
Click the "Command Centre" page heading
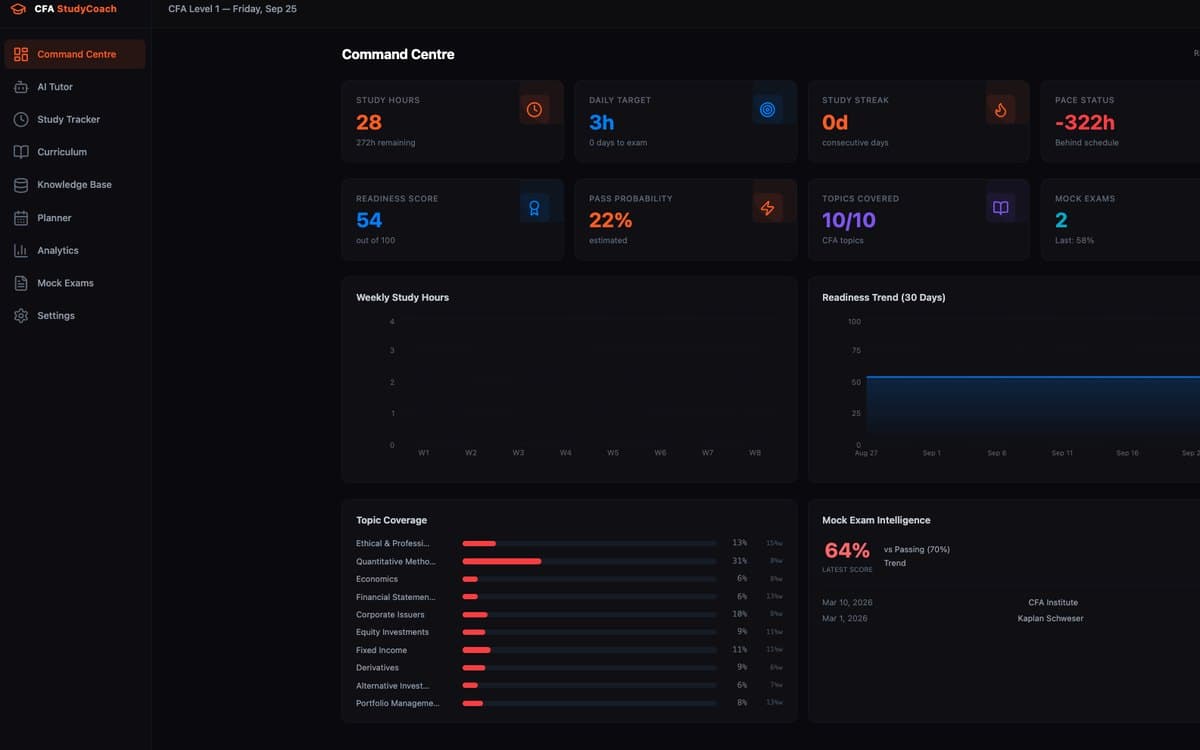point(398,55)
